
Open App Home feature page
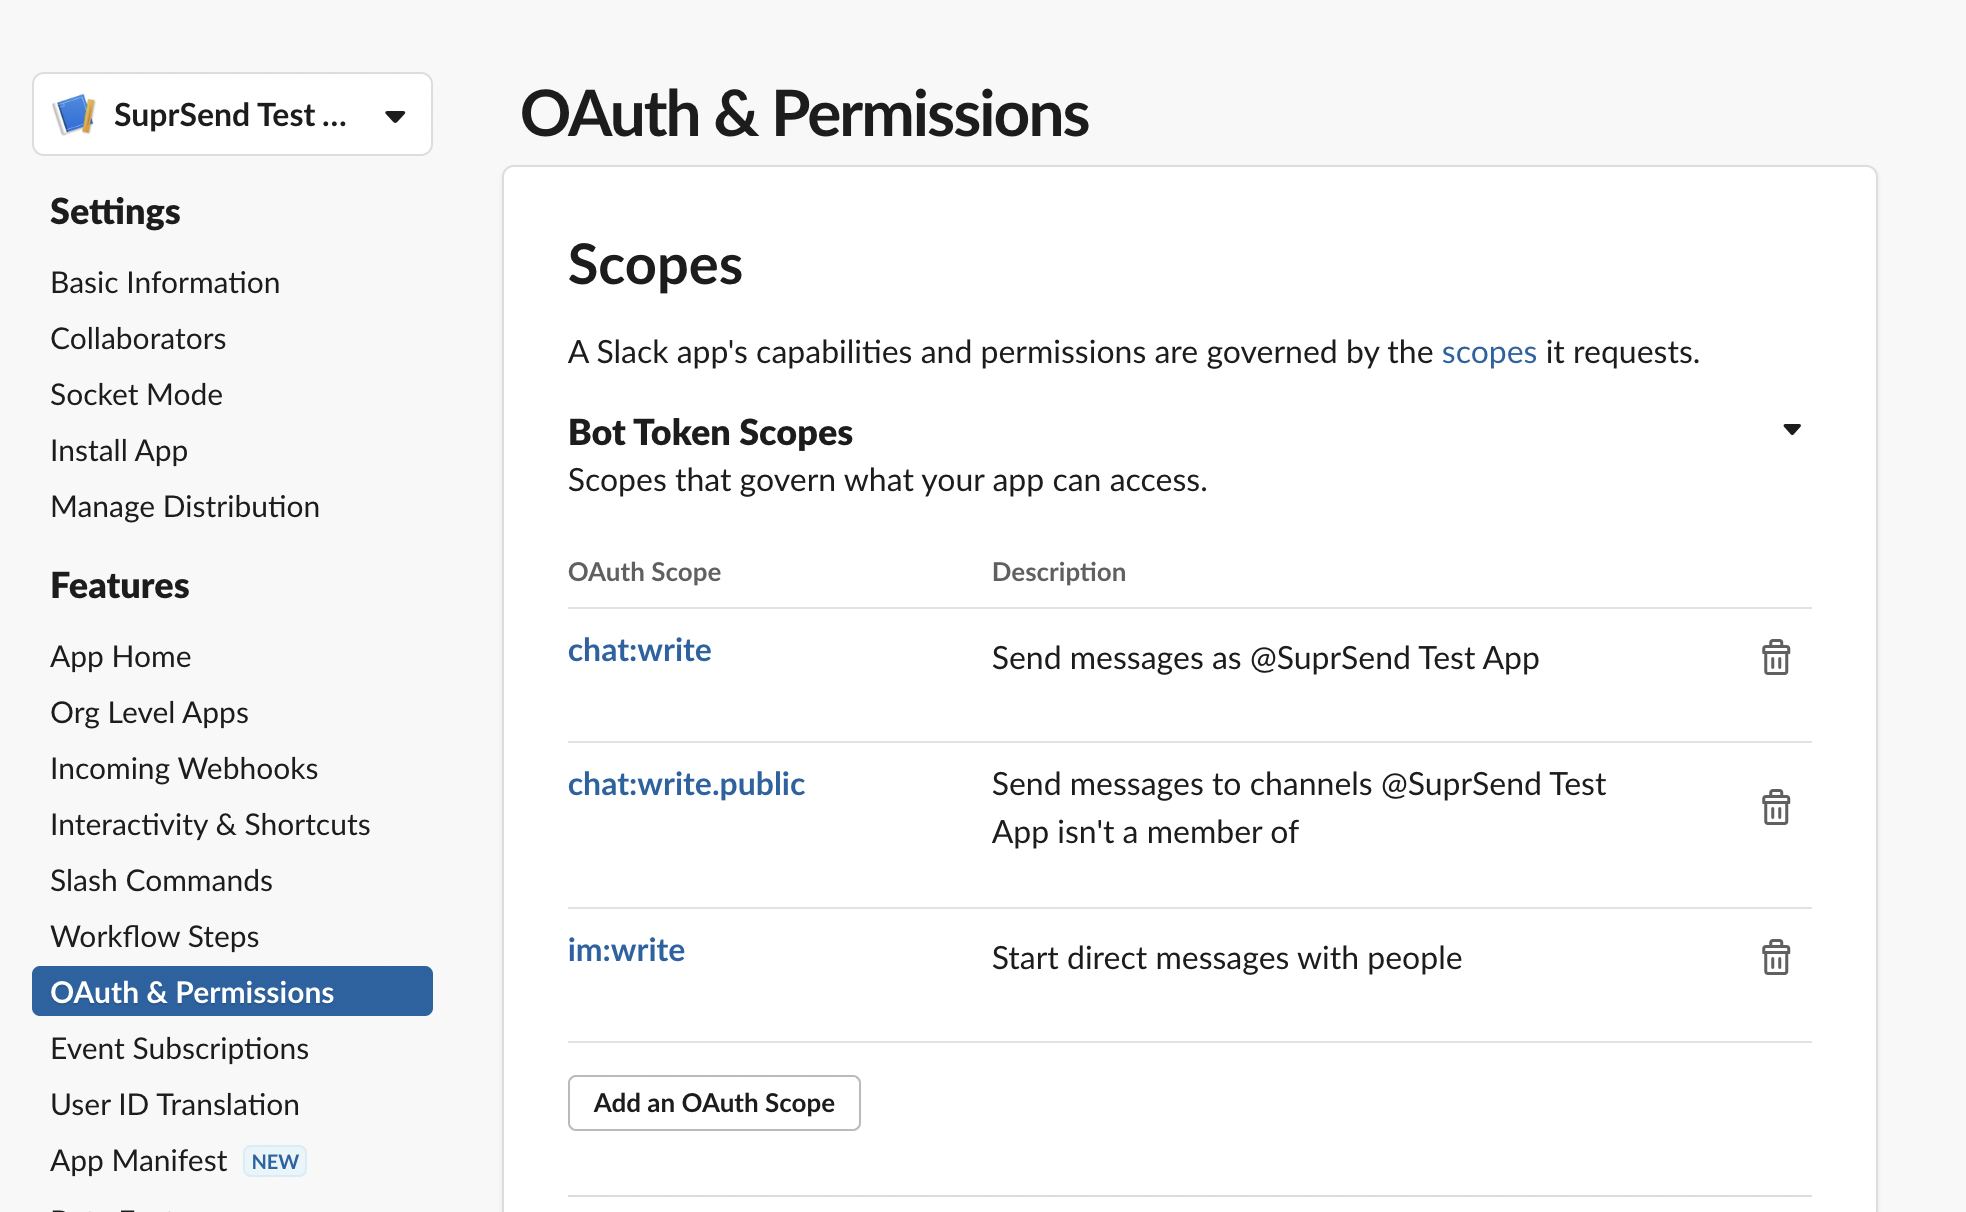tap(121, 657)
